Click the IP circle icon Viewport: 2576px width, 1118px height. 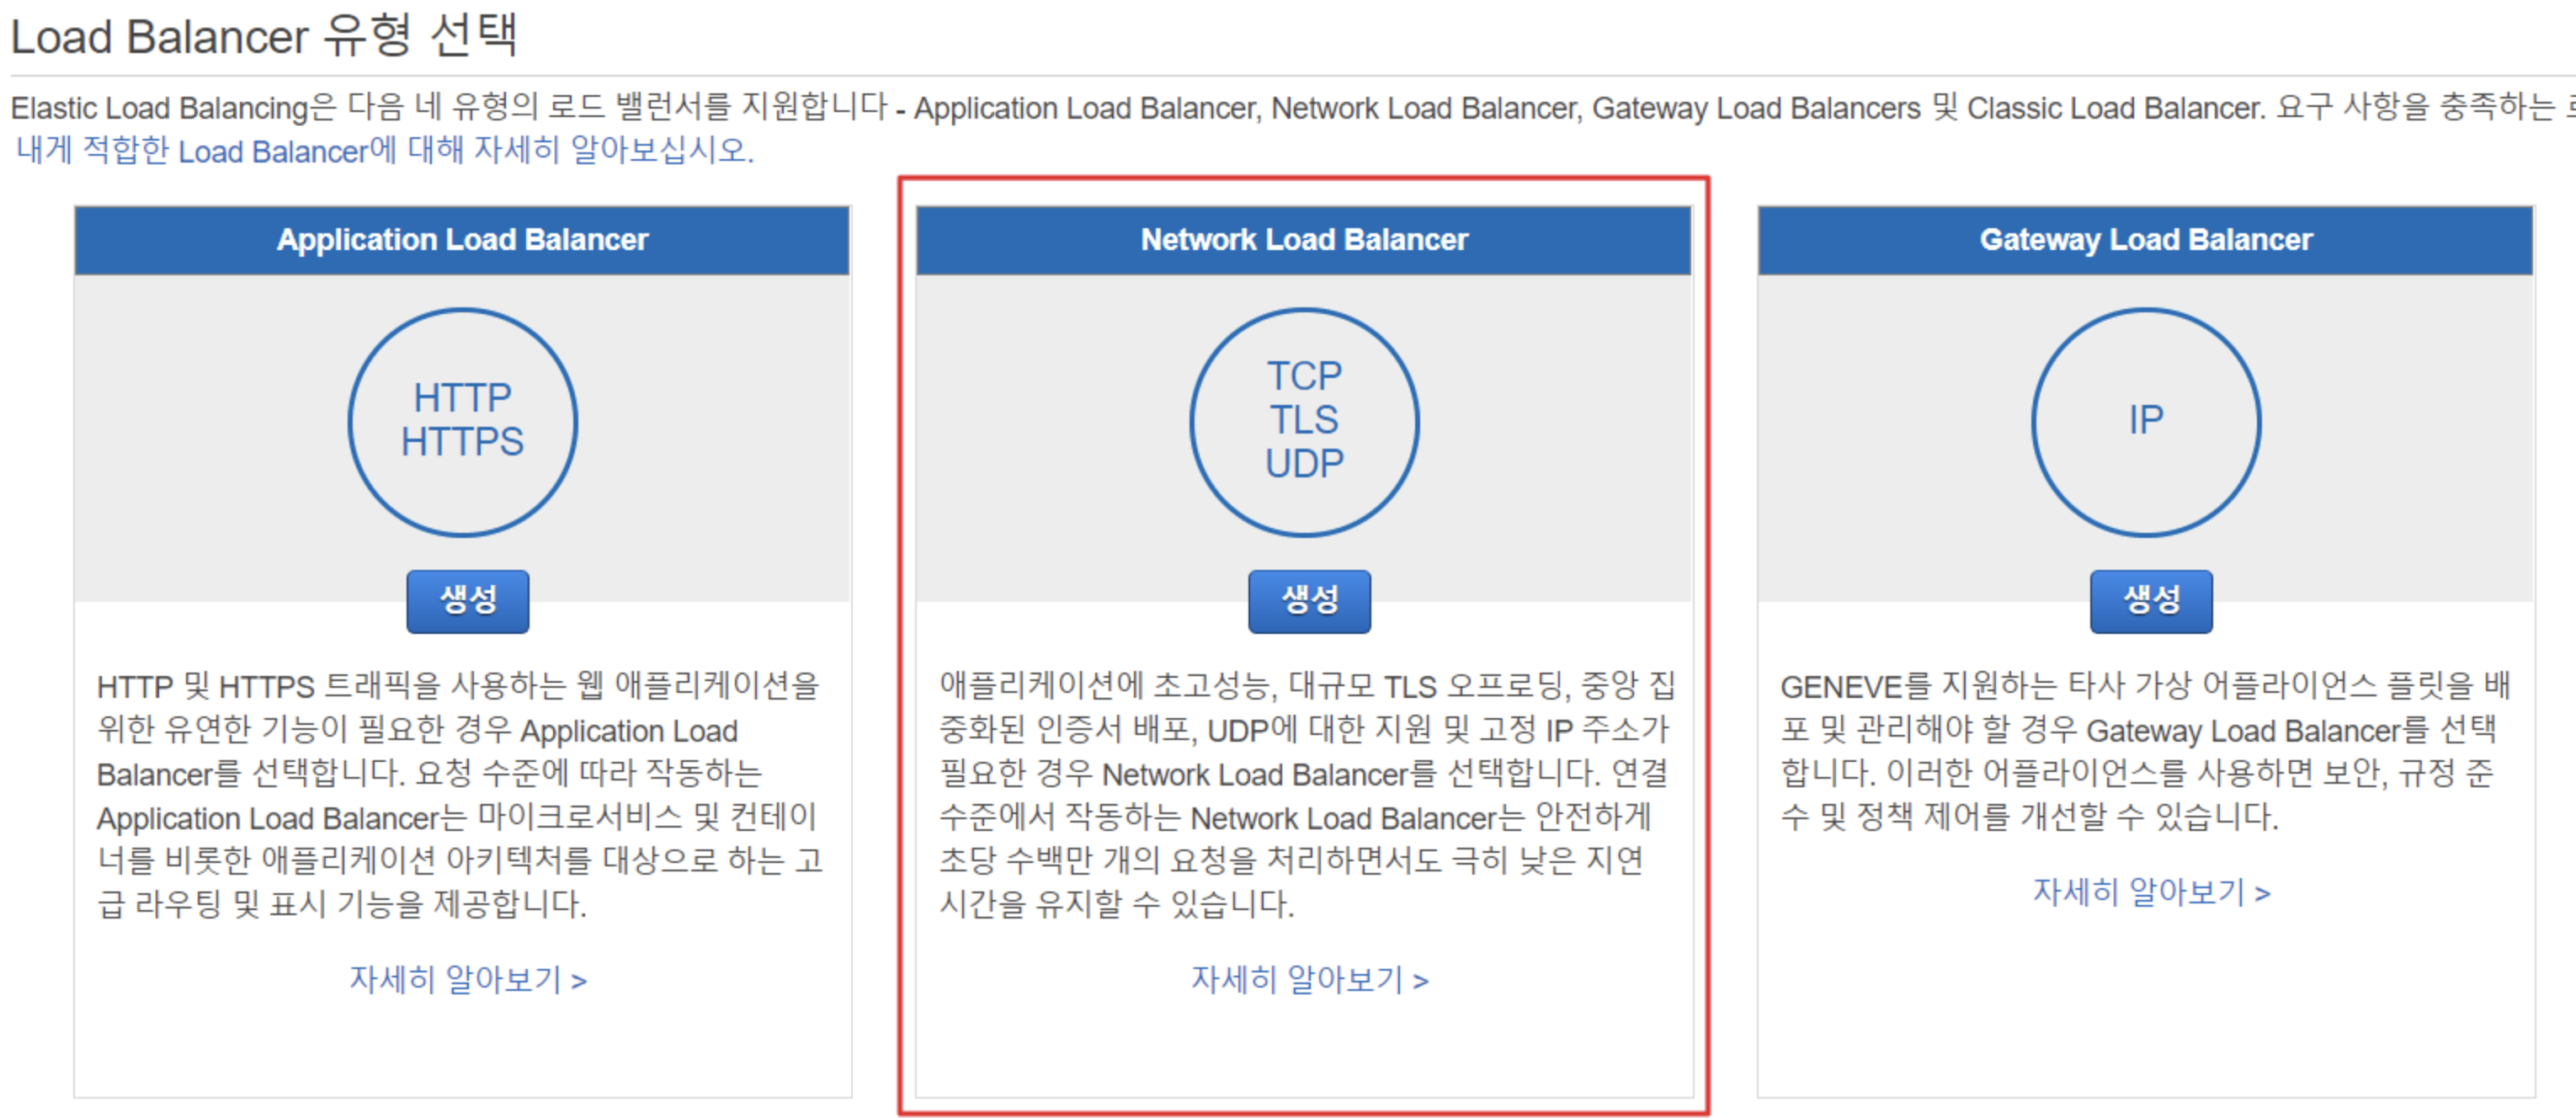(2145, 421)
